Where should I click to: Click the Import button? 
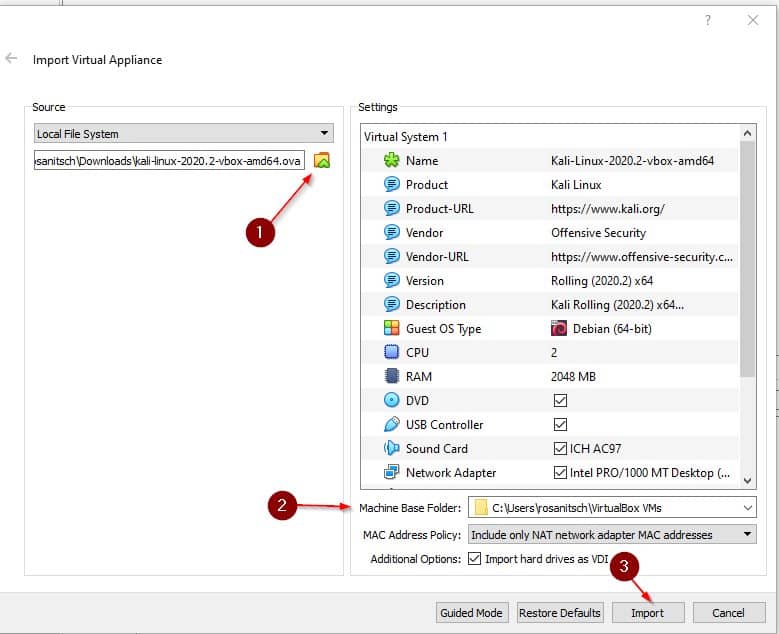pyautogui.click(x=649, y=613)
